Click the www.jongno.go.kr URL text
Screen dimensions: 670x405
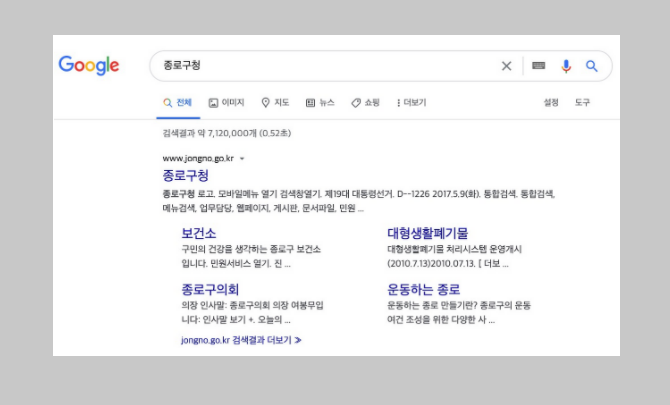(198, 158)
